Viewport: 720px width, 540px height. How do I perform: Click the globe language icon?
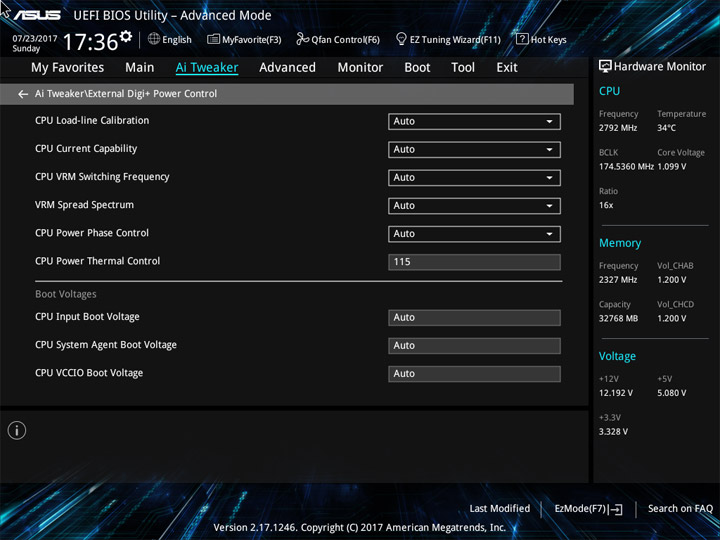click(154, 39)
